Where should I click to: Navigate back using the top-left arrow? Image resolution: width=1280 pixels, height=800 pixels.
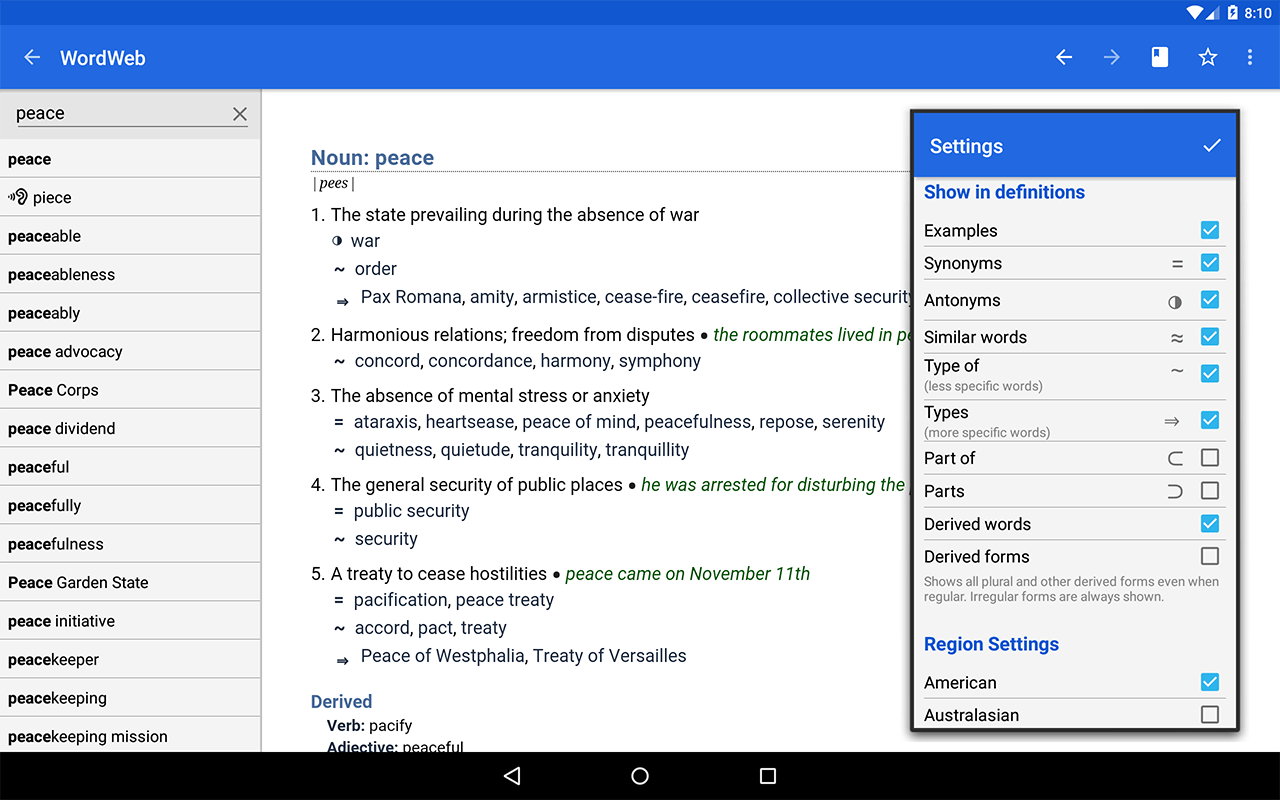coord(31,57)
